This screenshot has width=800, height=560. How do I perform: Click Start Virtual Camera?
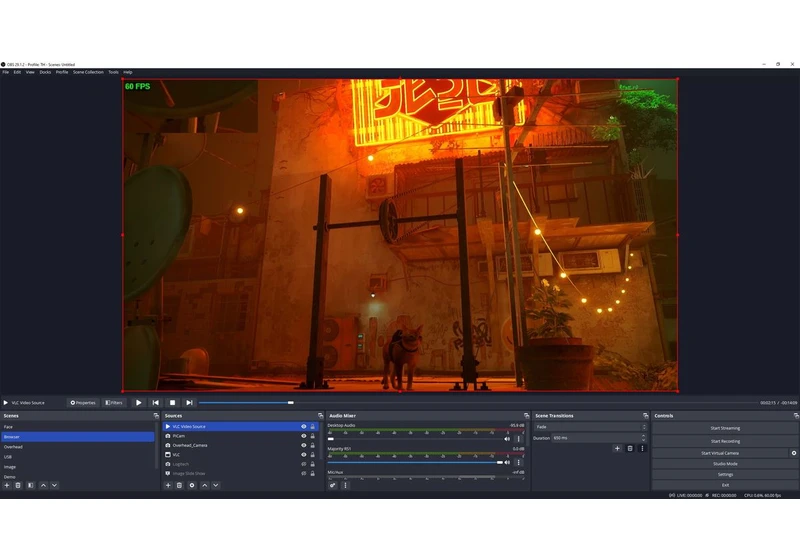tap(720, 453)
